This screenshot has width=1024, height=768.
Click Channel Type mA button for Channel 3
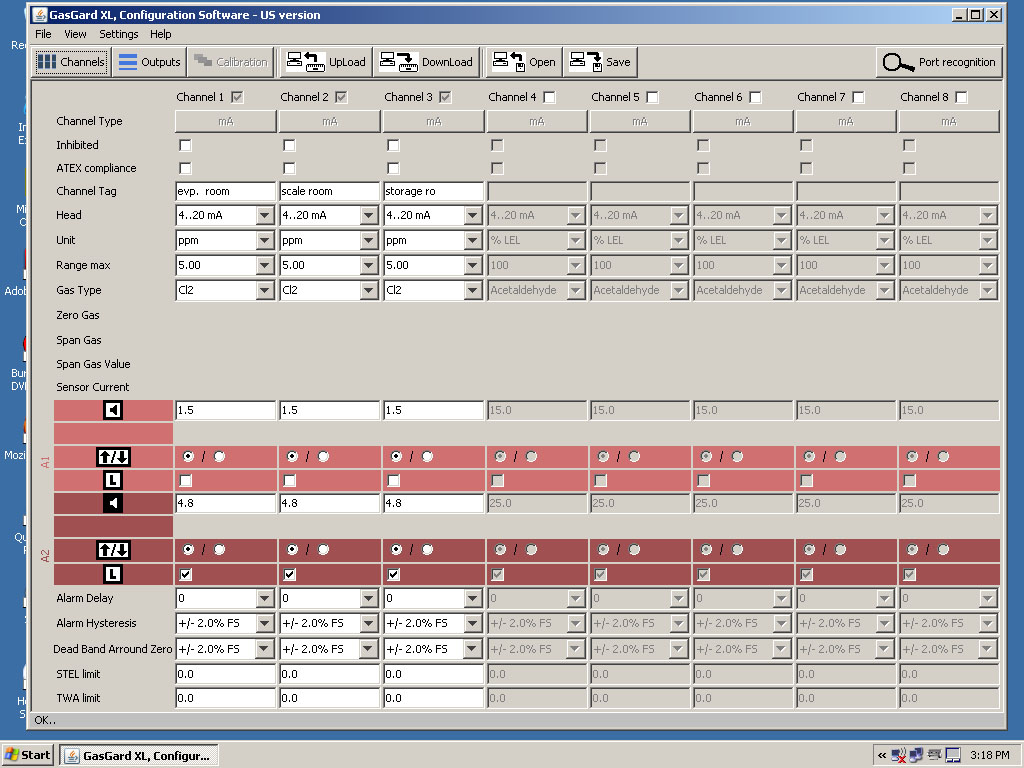point(434,121)
